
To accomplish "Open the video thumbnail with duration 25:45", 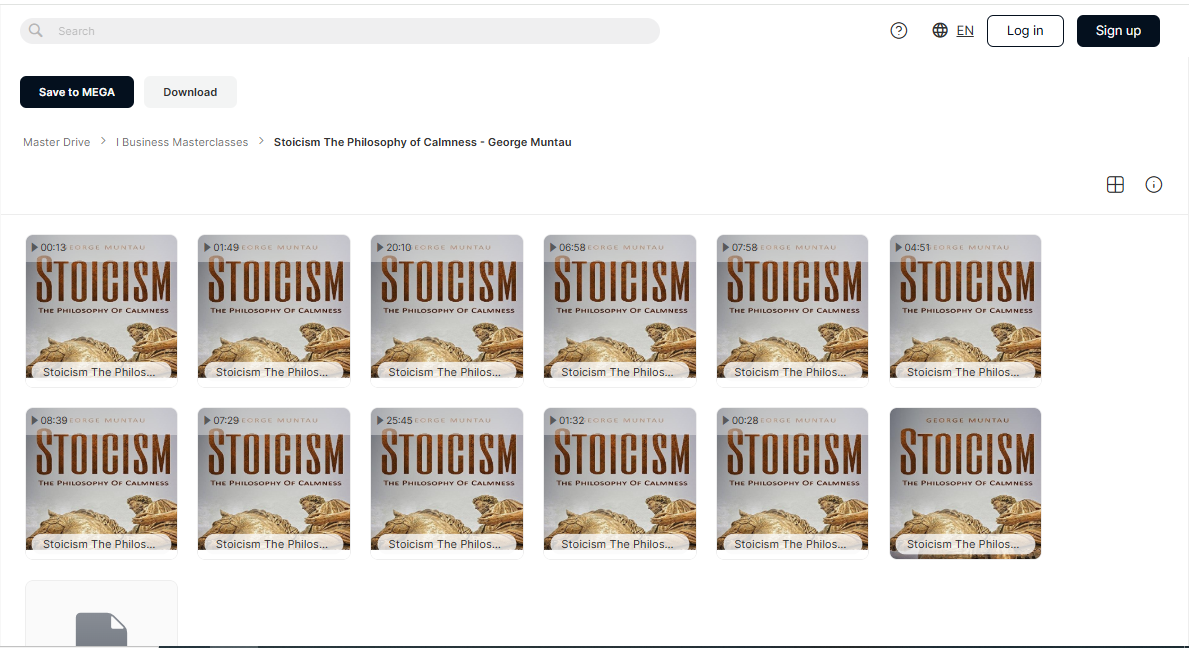I will [x=447, y=484].
